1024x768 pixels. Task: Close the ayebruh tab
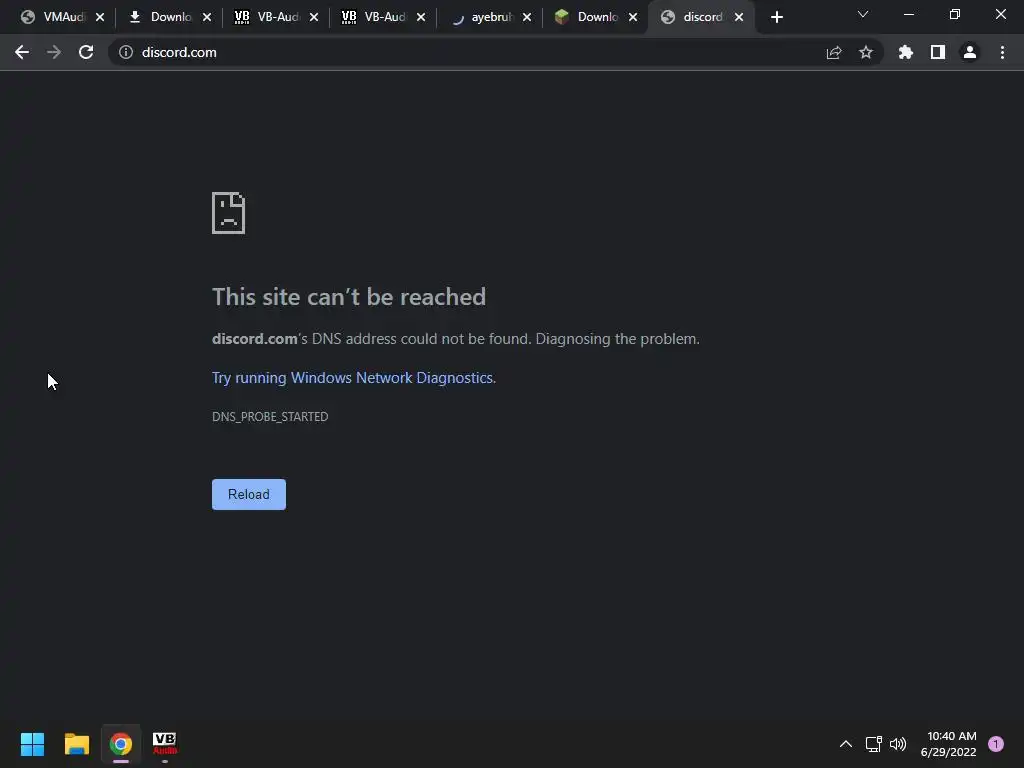[x=527, y=17]
